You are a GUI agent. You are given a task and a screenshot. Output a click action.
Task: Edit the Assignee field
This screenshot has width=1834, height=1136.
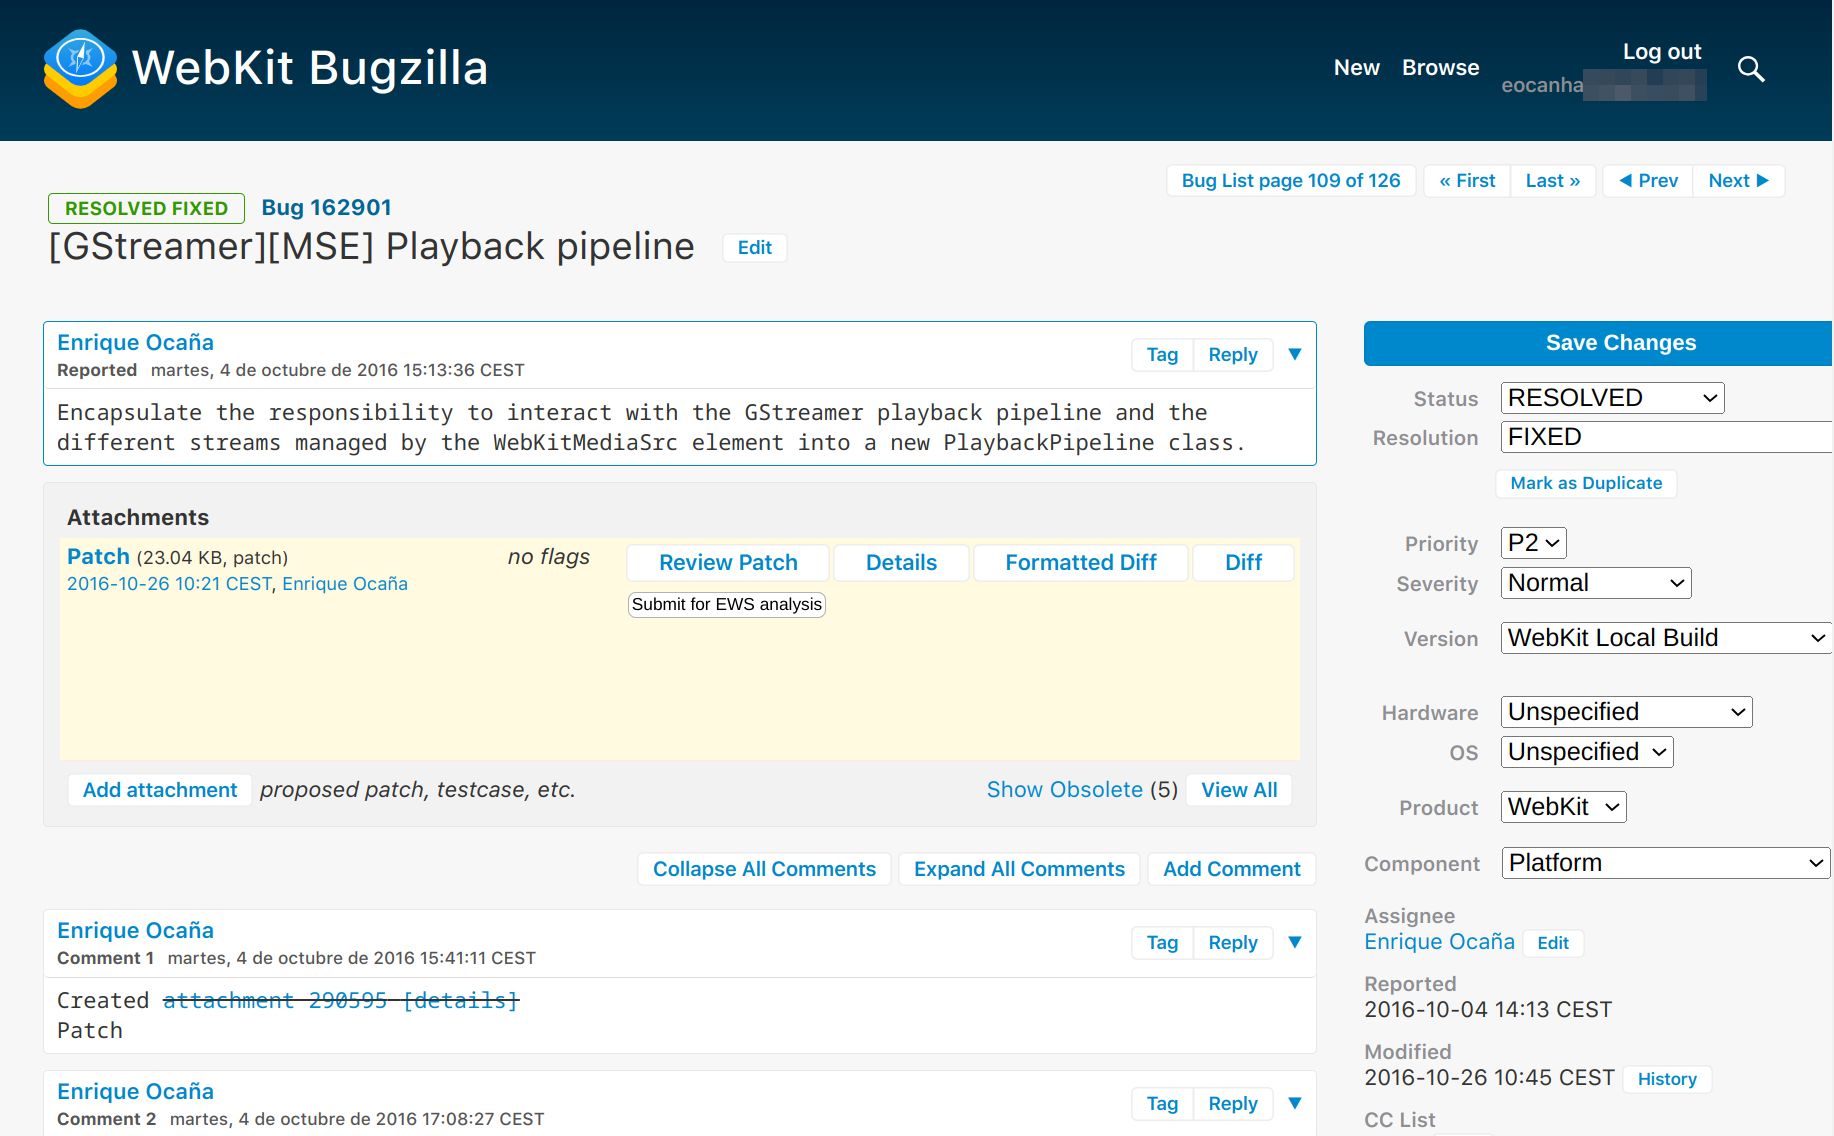1553,943
